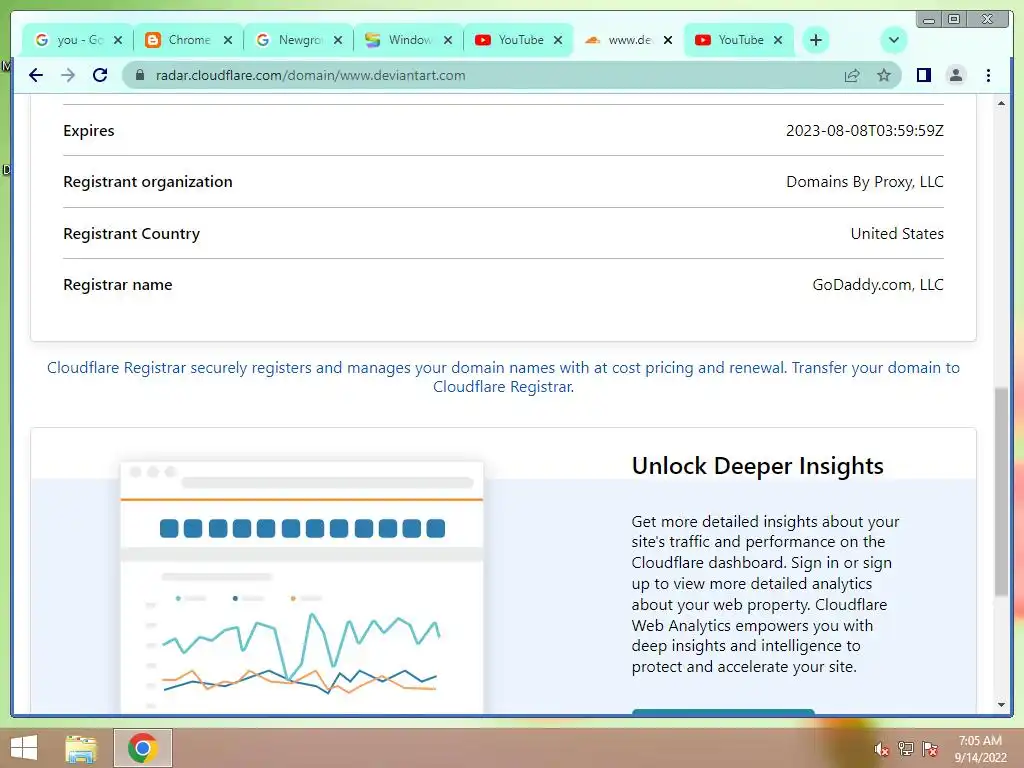Click the 'Registrar name' label
Screen dimensions: 1024x768
(118, 285)
